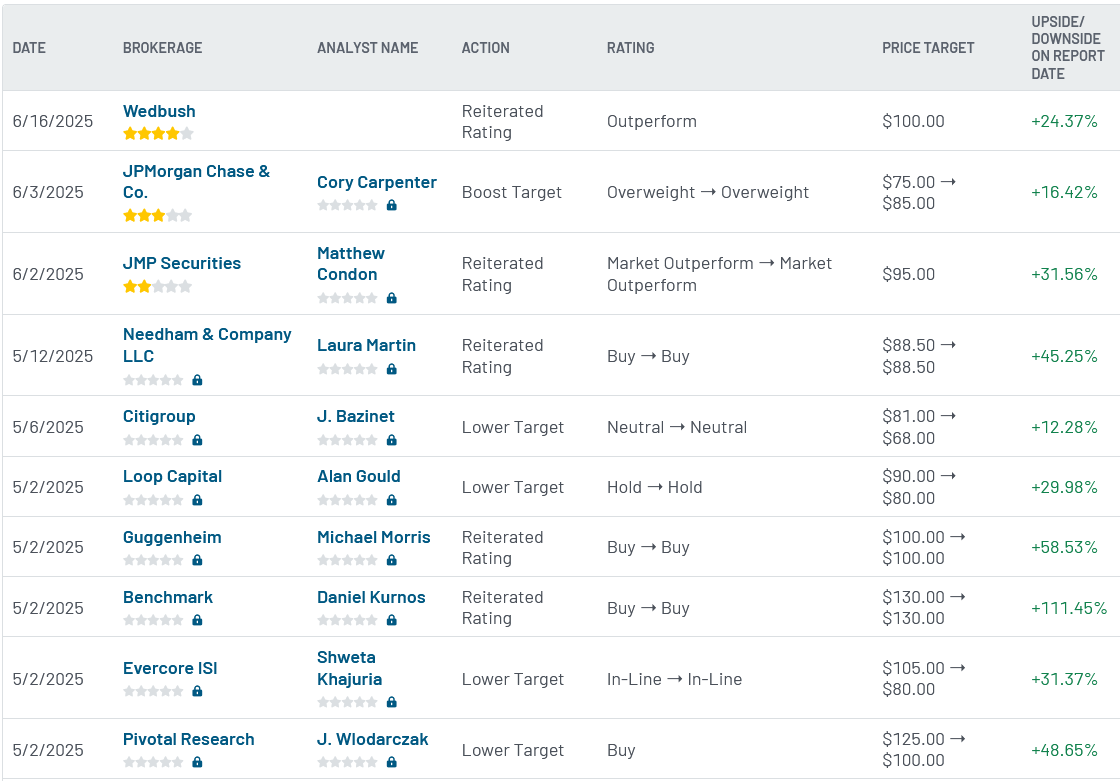Click JPMorgan three-star rating icon
The width and height of the screenshot is (1120, 781).
click(158, 215)
